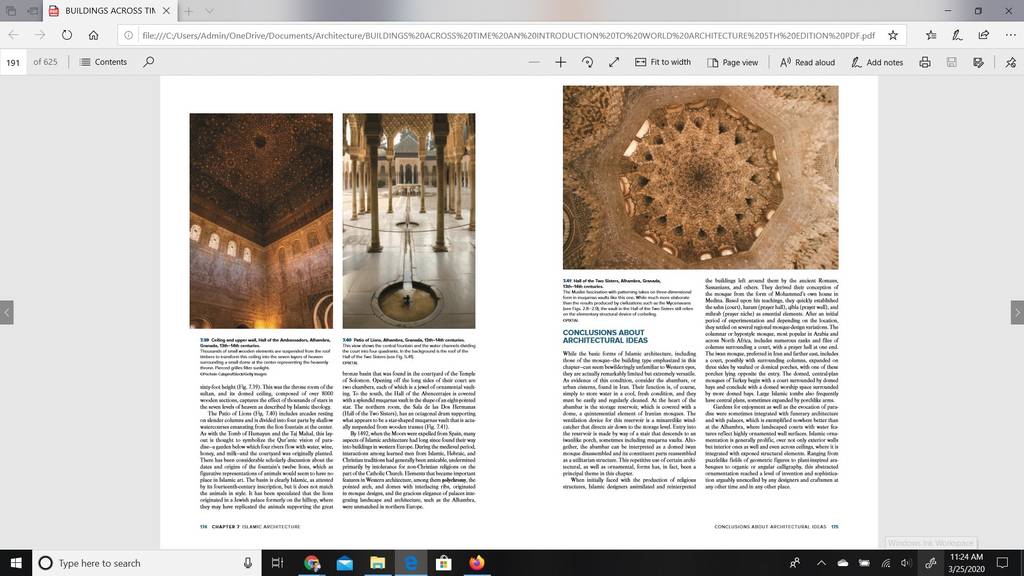Show hidden system tray icons
This screenshot has height=576, width=1024.
821,563
